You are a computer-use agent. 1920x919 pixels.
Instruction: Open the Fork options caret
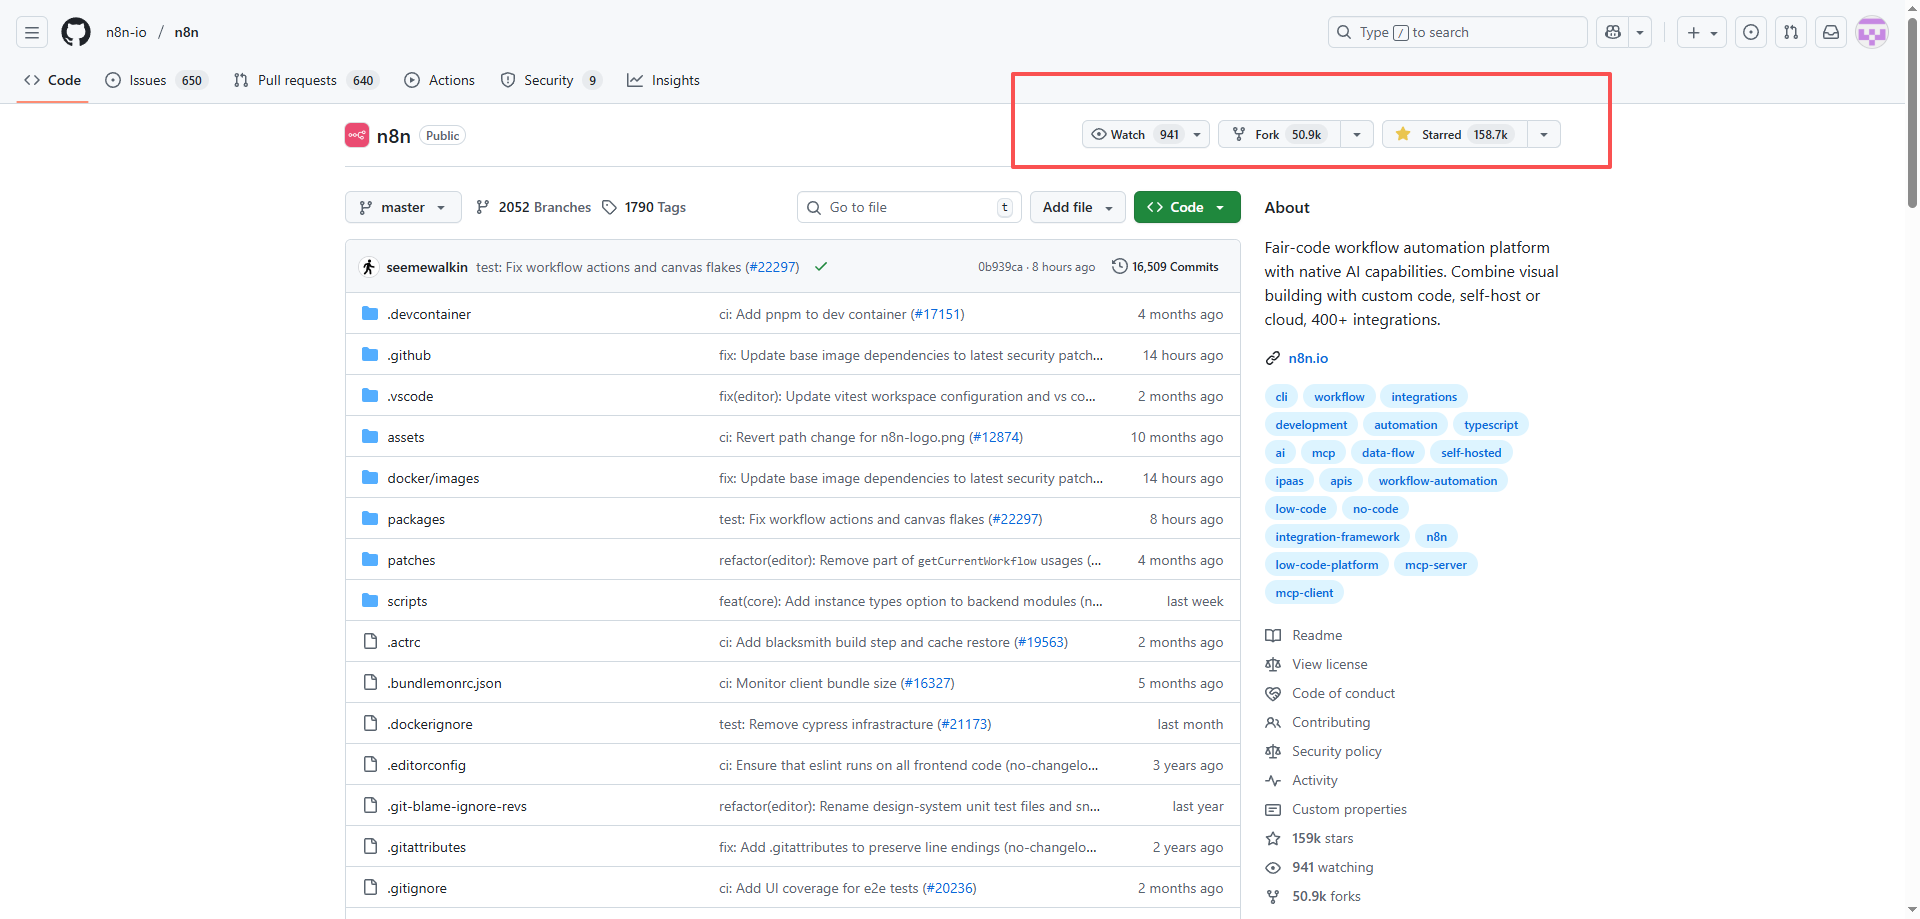coord(1356,133)
